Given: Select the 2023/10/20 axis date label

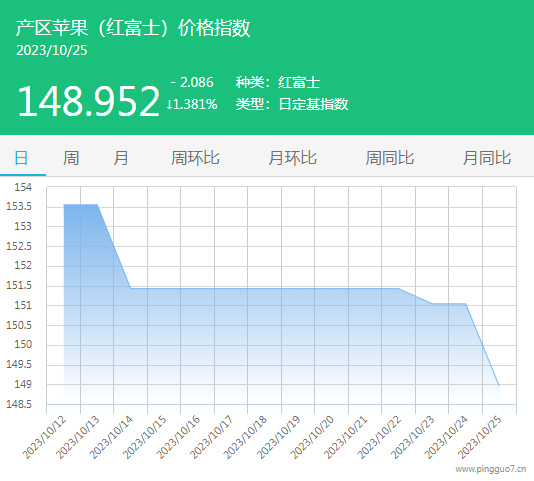Looking at the screenshot, I should coord(312,437).
